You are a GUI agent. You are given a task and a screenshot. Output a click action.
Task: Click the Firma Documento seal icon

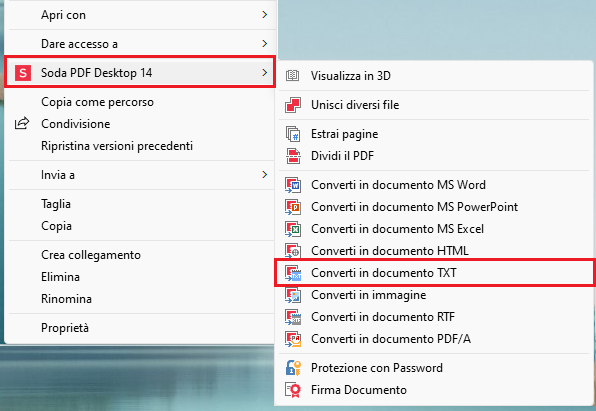pyautogui.click(x=293, y=390)
